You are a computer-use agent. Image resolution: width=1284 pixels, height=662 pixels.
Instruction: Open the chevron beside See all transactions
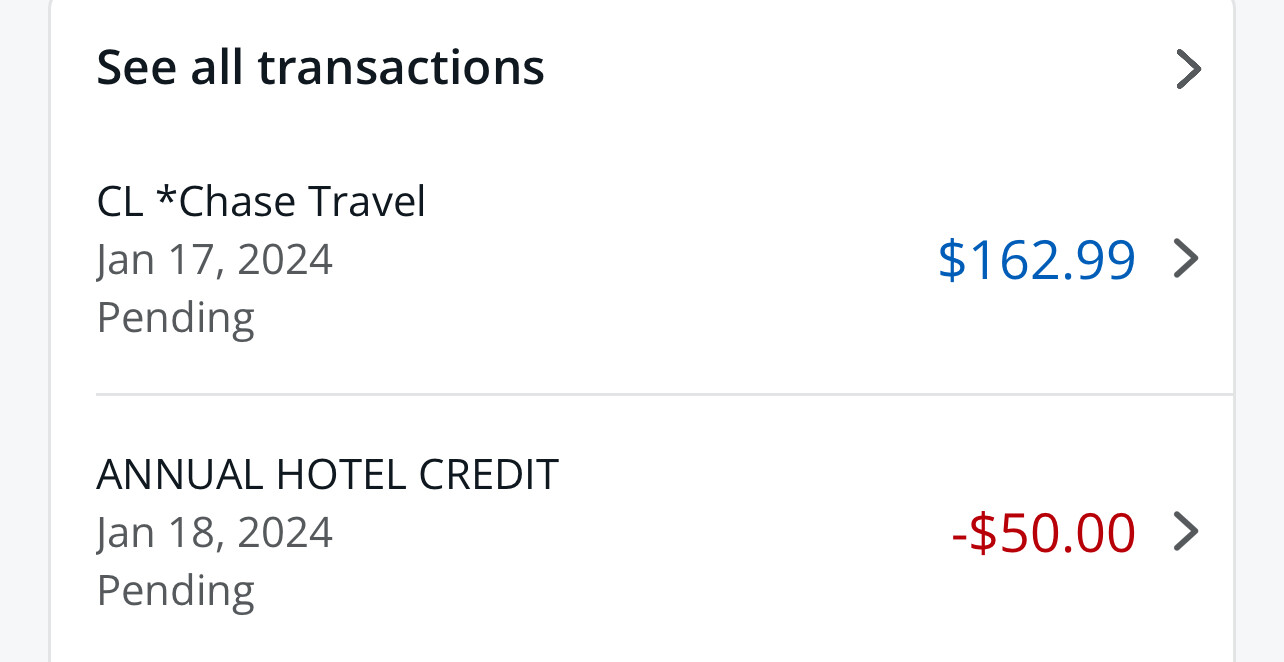1187,69
